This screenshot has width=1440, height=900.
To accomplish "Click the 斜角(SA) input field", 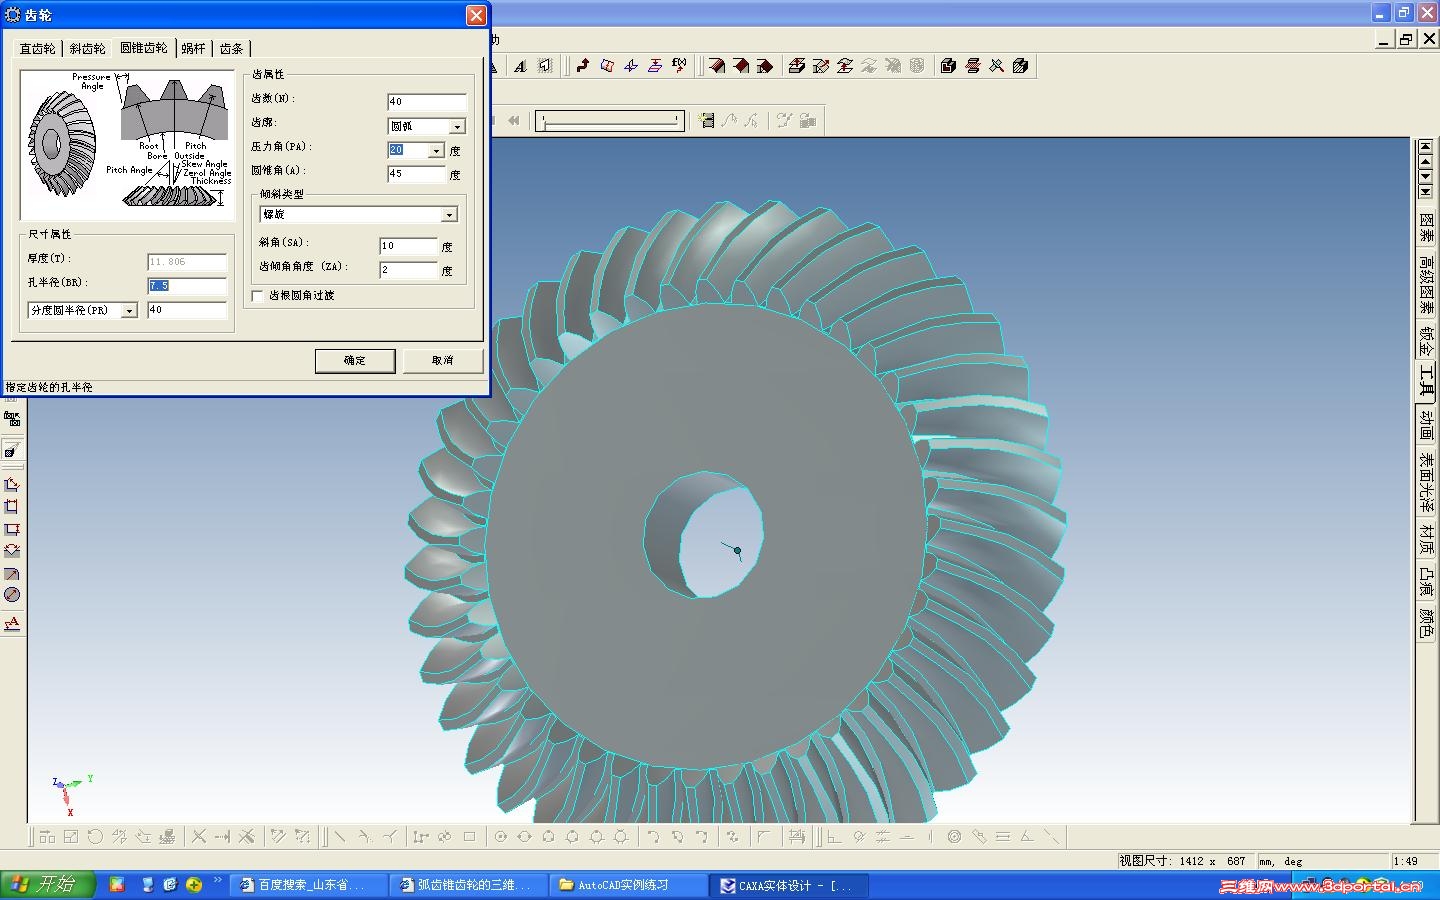I will (409, 246).
